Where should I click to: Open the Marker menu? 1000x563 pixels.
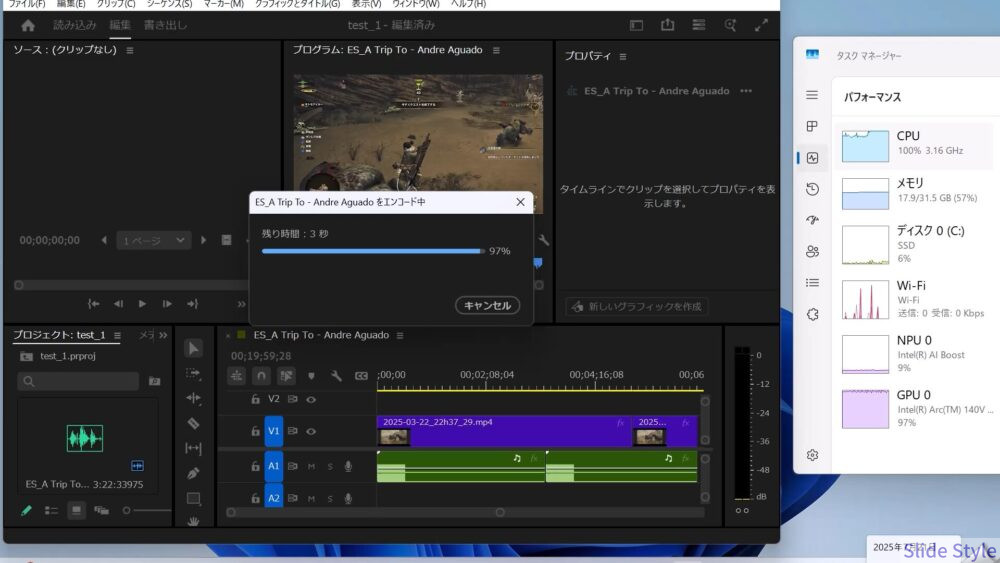coord(223,4)
